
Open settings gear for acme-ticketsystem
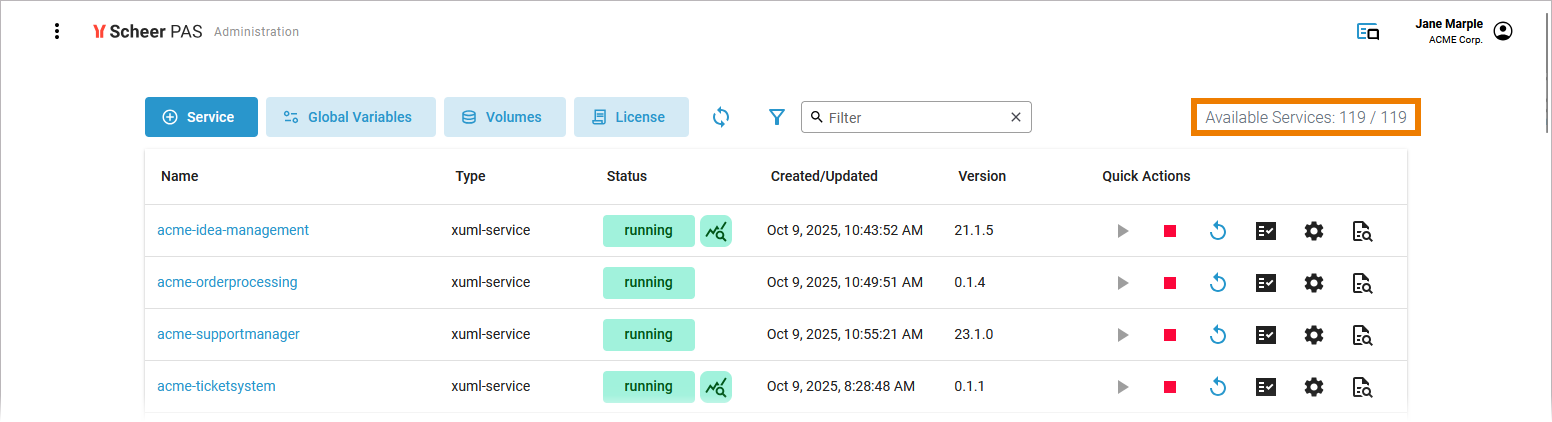[1313, 387]
